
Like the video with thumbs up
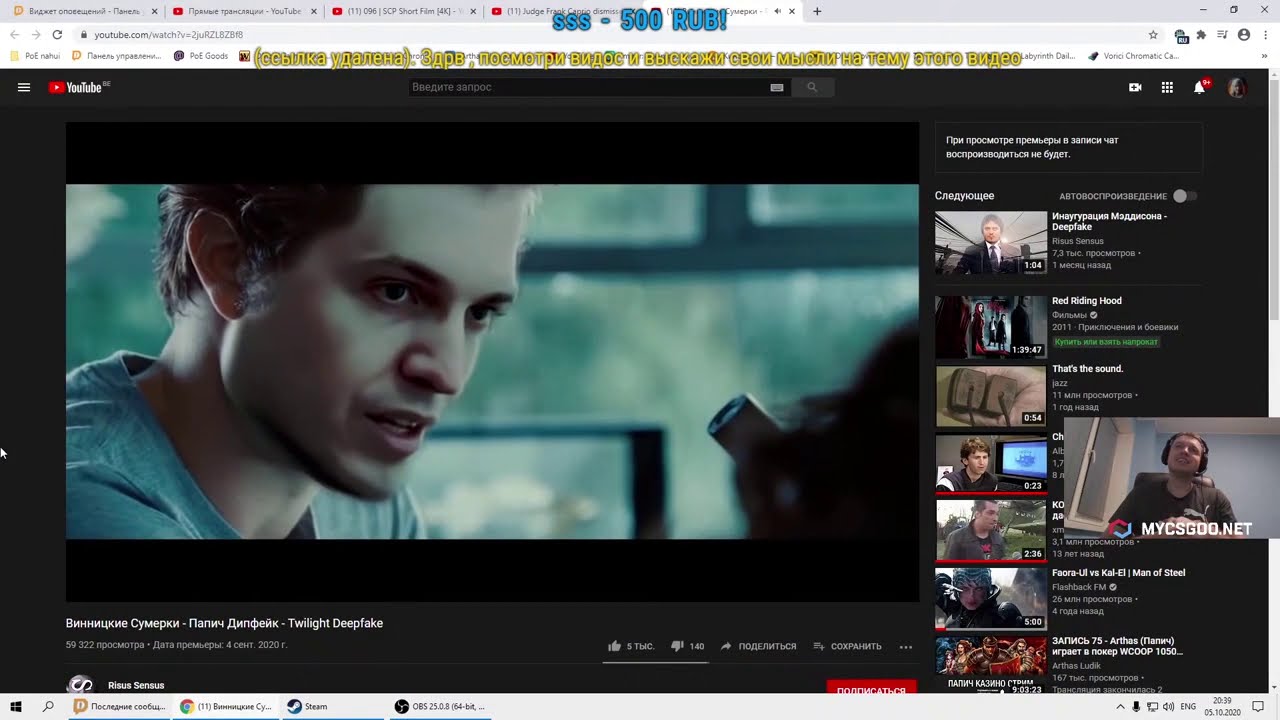pyautogui.click(x=630, y=646)
